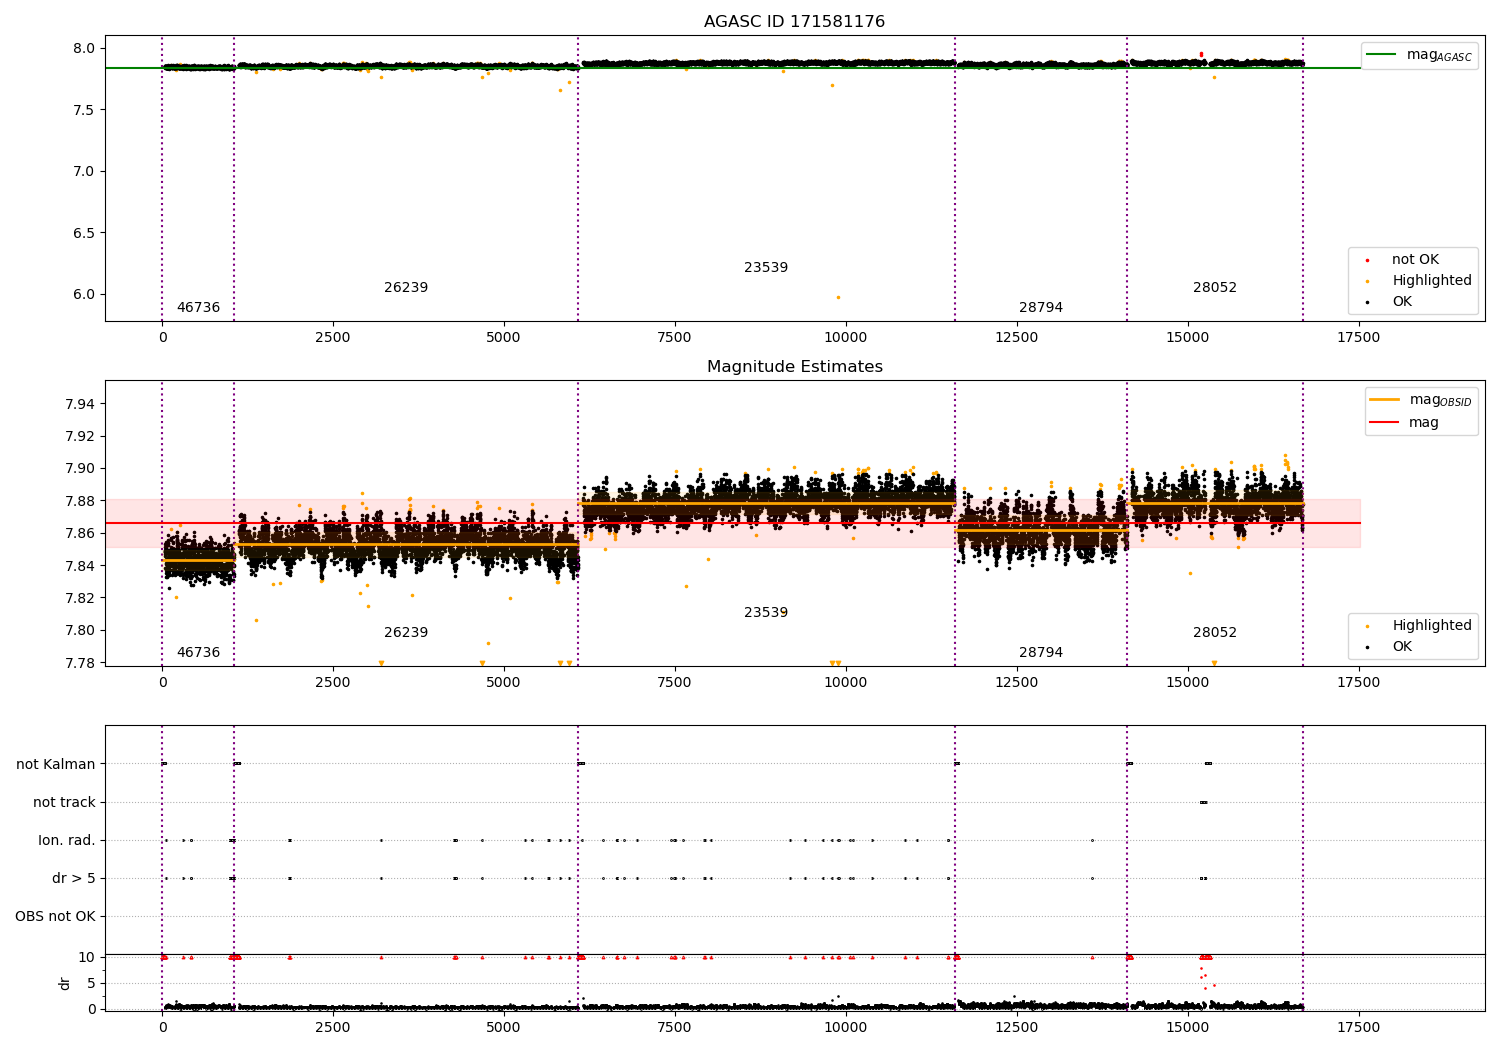Image resolution: width=1500 pixels, height=1050 pixels.
Task: Click the Ion. rad. row label
Action: pos(67,841)
